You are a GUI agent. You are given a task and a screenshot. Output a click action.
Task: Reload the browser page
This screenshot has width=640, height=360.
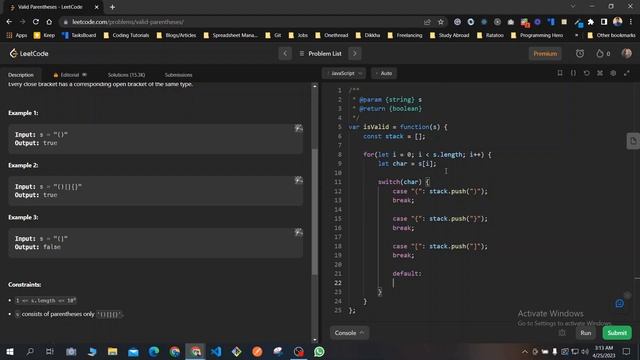tap(36, 22)
